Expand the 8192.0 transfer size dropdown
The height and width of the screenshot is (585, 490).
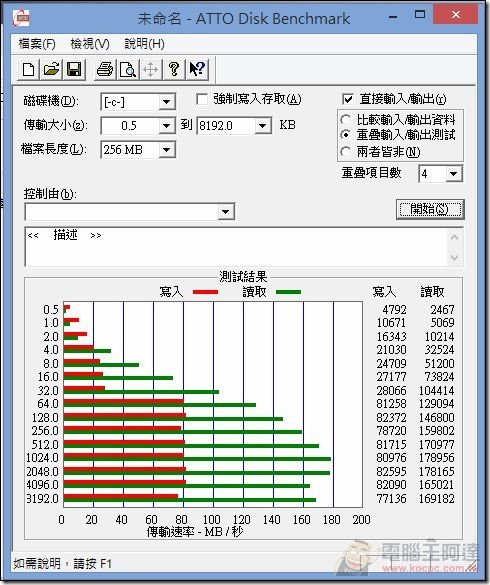(263, 126)
